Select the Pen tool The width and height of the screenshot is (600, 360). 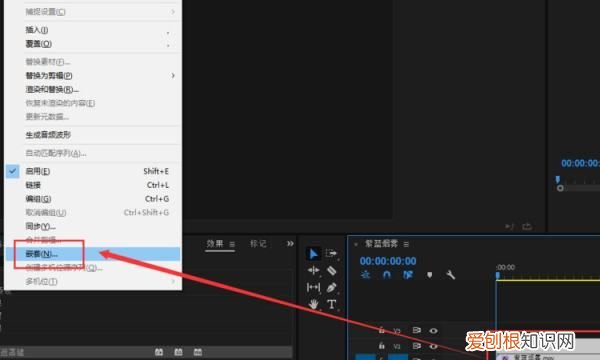[x=331, y=287]
